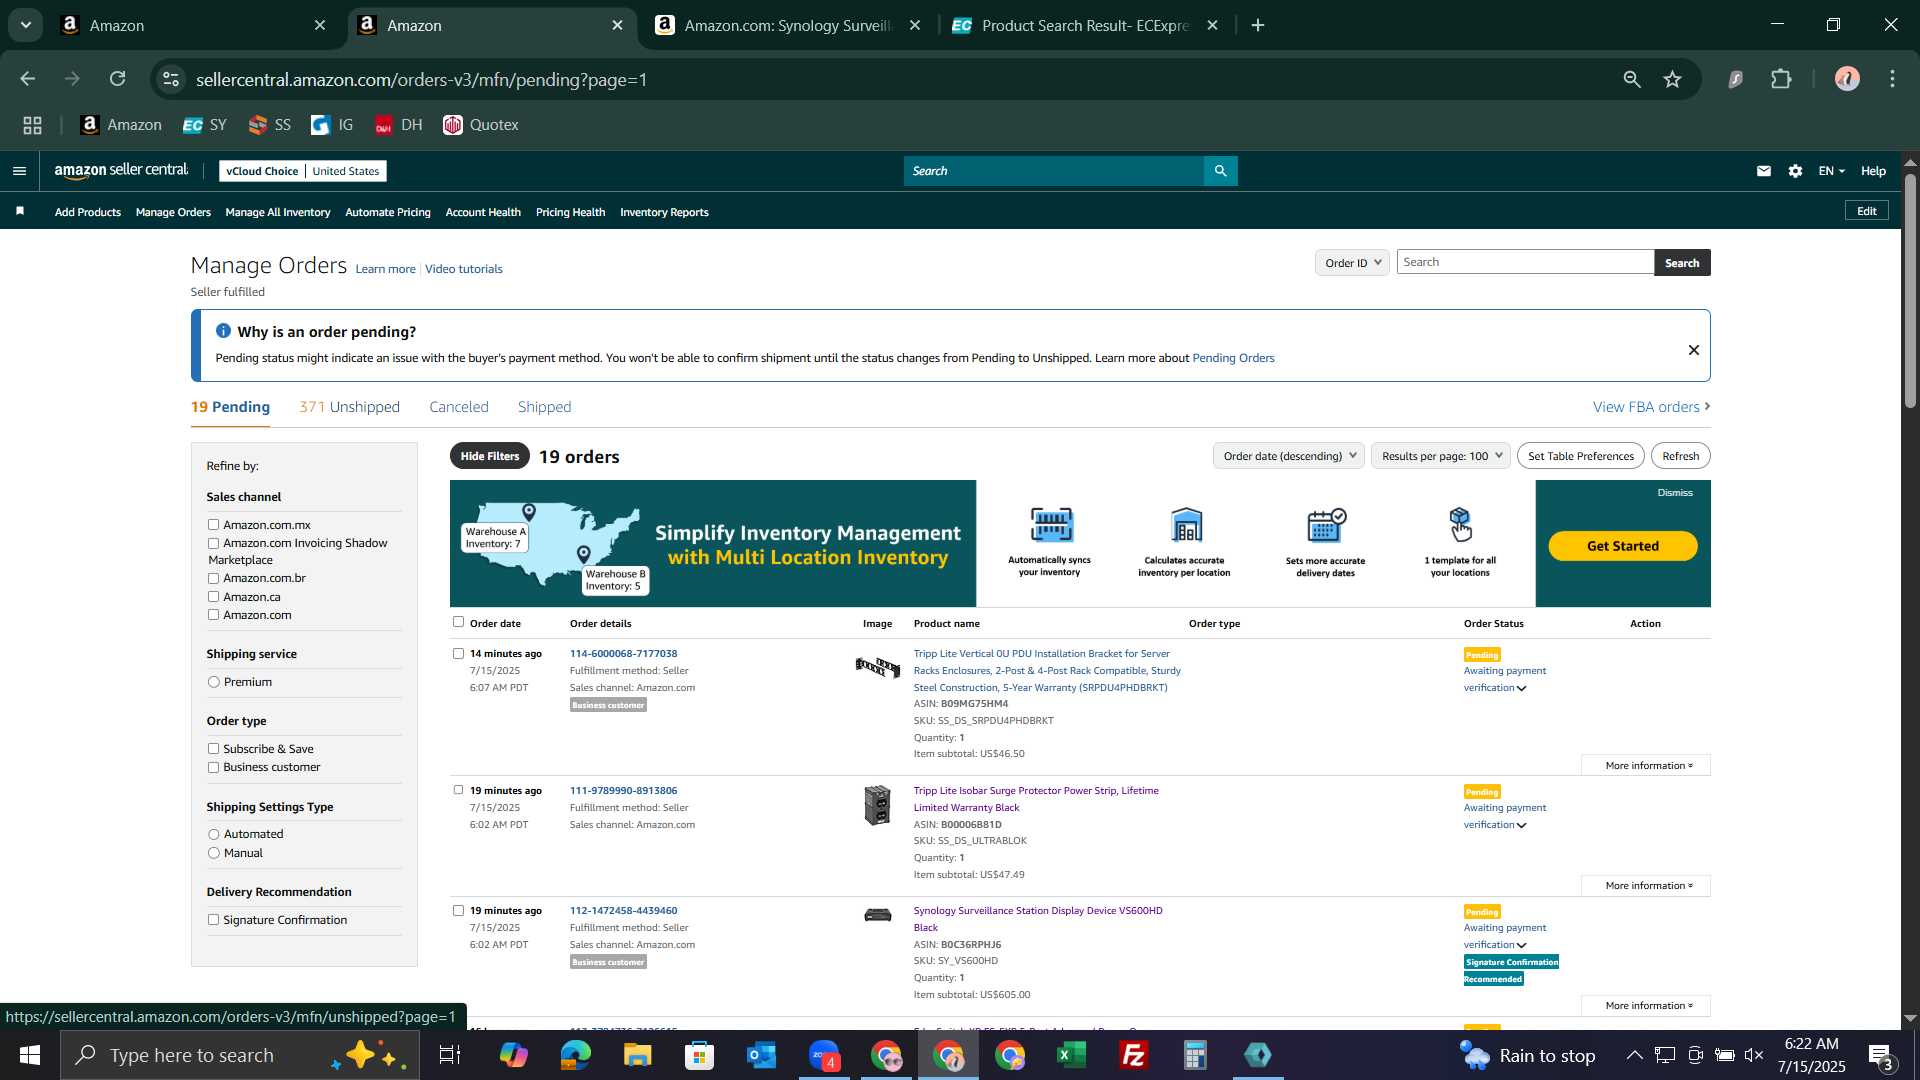Check the Signature Confirmation filter
Image resolution: width=1920 pixels, height=1080 pixels.
click(x=213, y=920)
